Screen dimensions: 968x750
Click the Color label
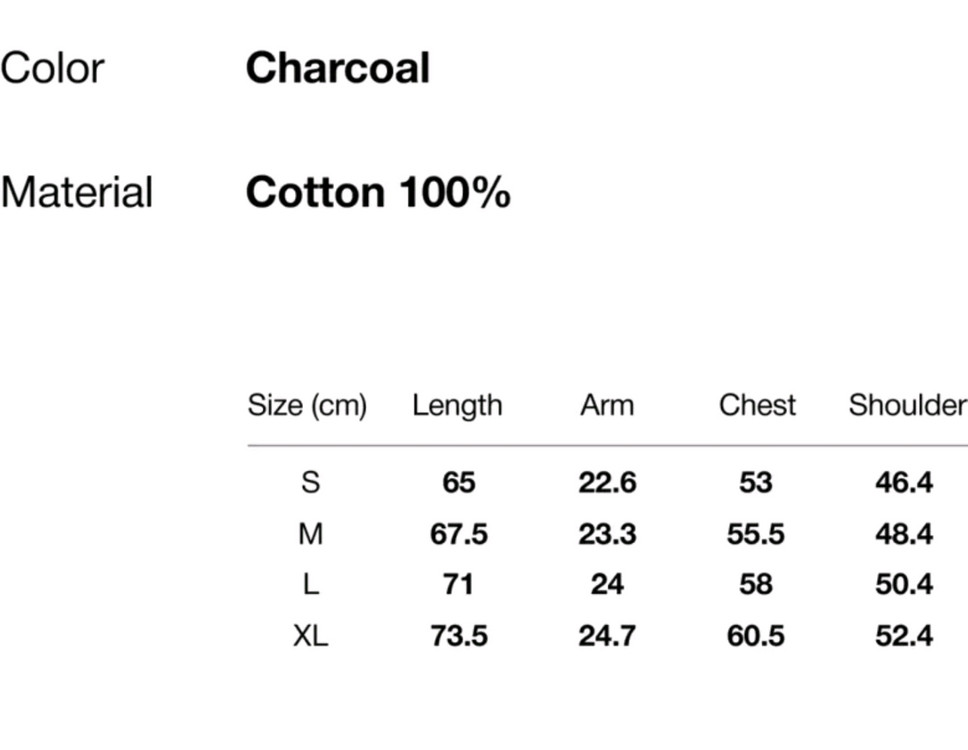pyautogui.click(x=52, y=69)
